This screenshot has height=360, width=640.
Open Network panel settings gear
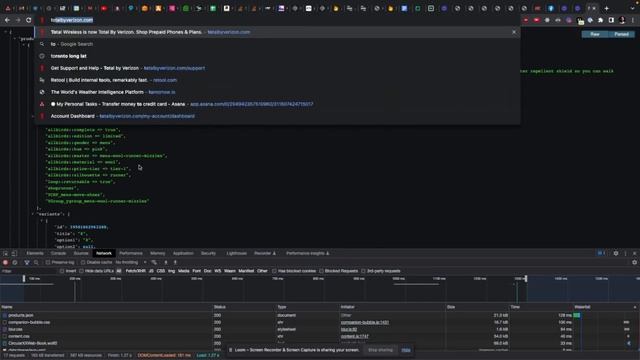634,262
